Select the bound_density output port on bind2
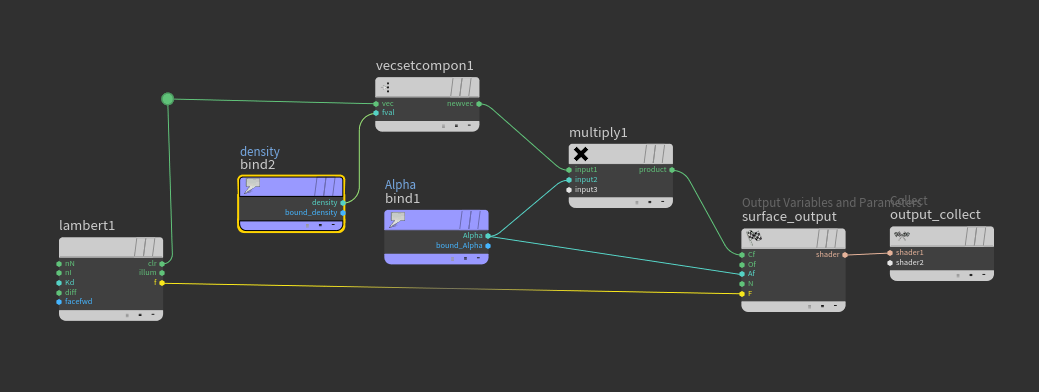This screenshot has width=1039, height=392. (343, 213)
